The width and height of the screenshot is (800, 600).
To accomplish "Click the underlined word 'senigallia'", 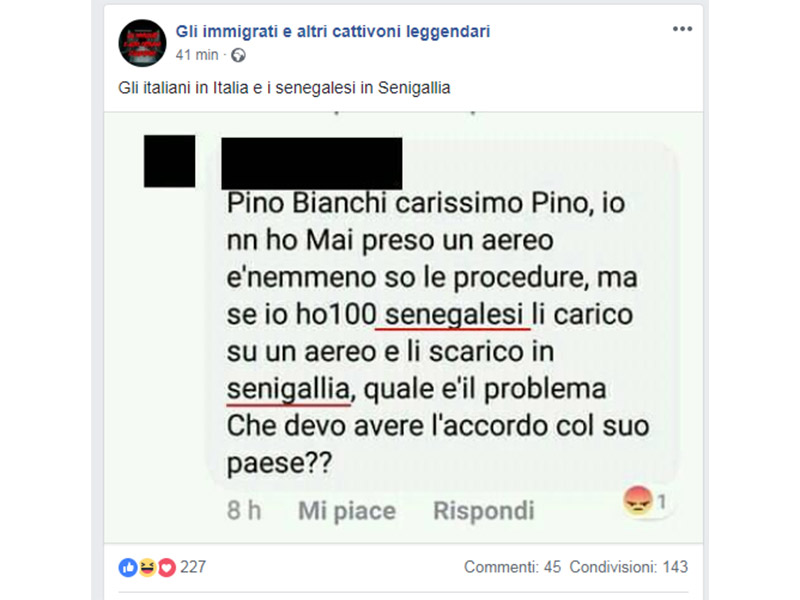I will coord(288,389).
